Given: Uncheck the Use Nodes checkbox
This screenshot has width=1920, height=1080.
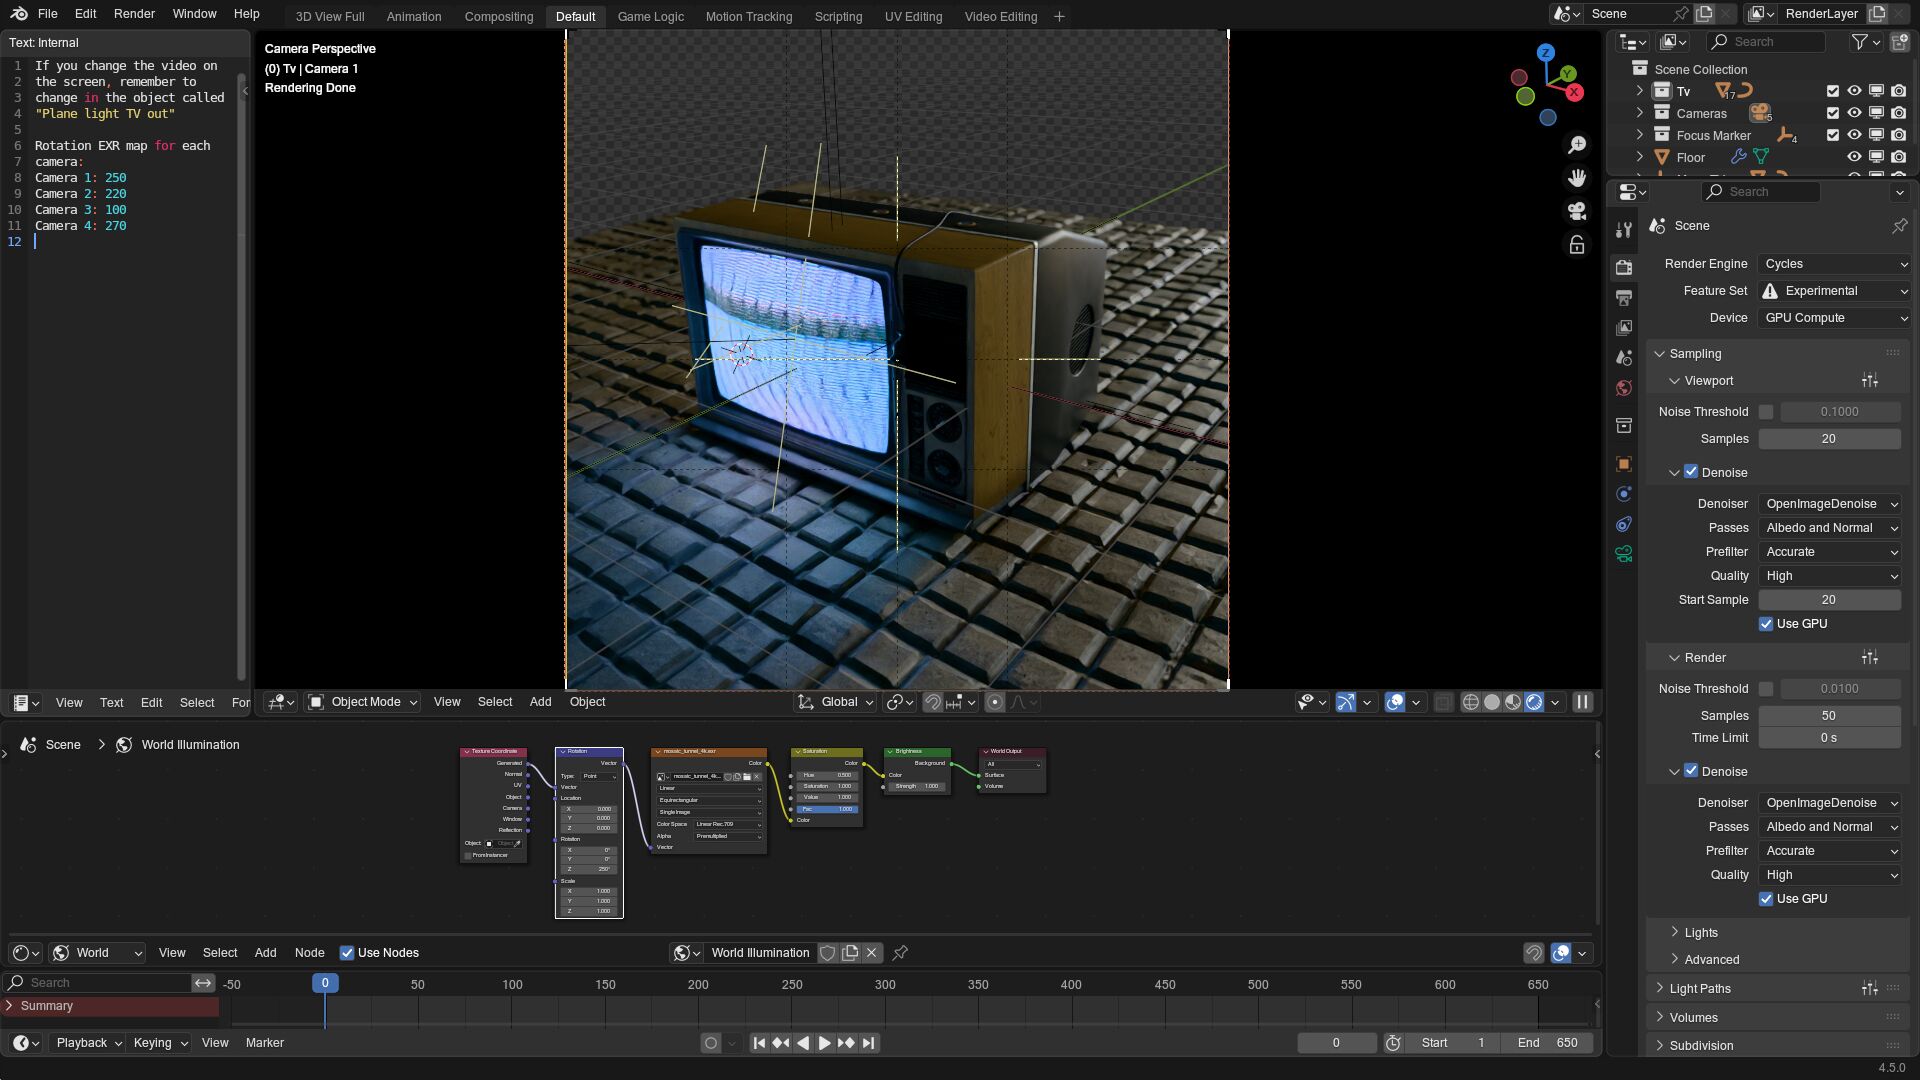Looking at the screenshot, I should (x=347, y=953).
